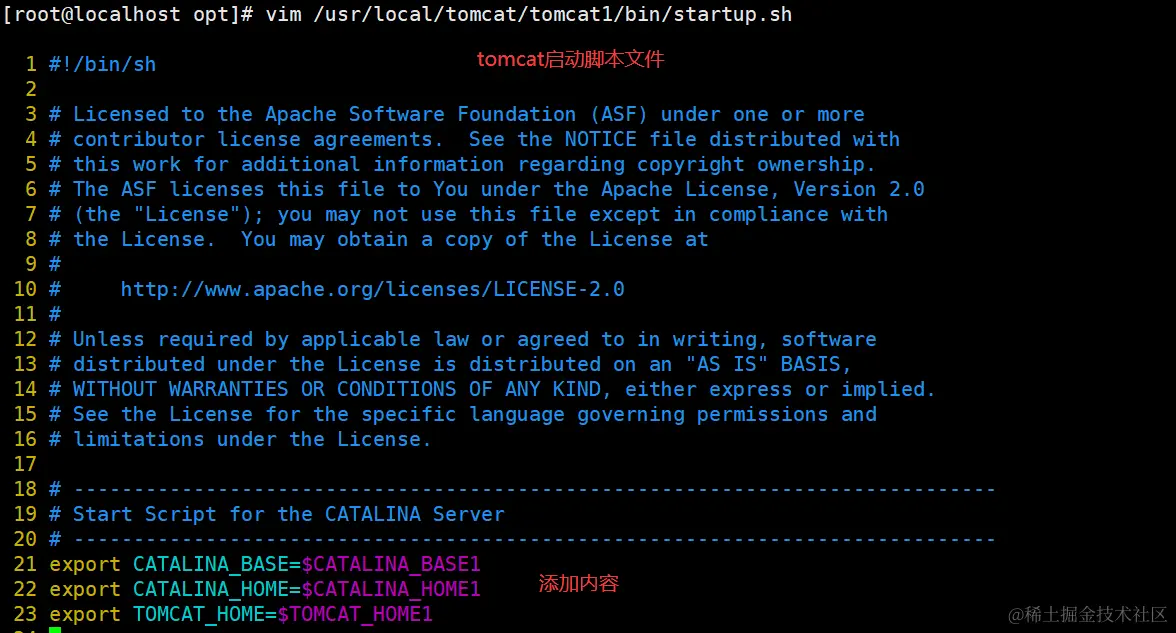
Task: Click the green cursor block below line 23
Action: [55, 630]
